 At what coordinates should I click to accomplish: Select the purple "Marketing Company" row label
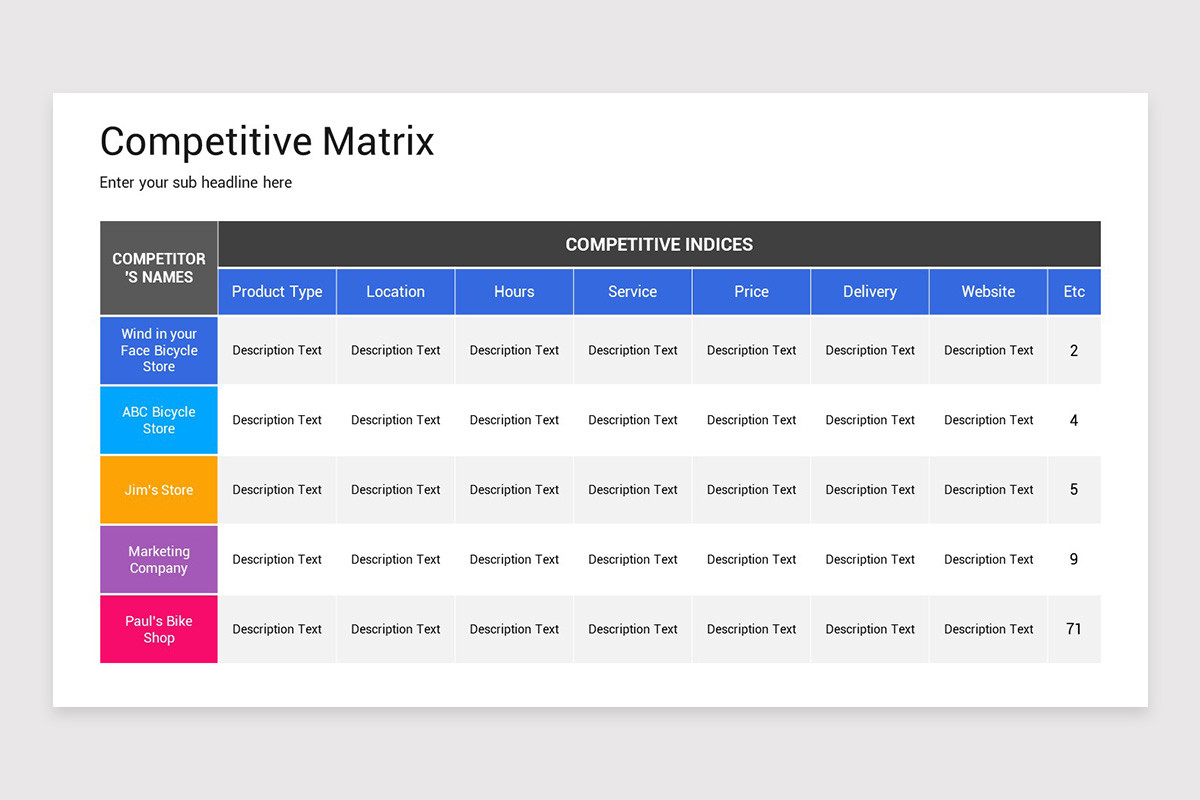coord(158,559)
